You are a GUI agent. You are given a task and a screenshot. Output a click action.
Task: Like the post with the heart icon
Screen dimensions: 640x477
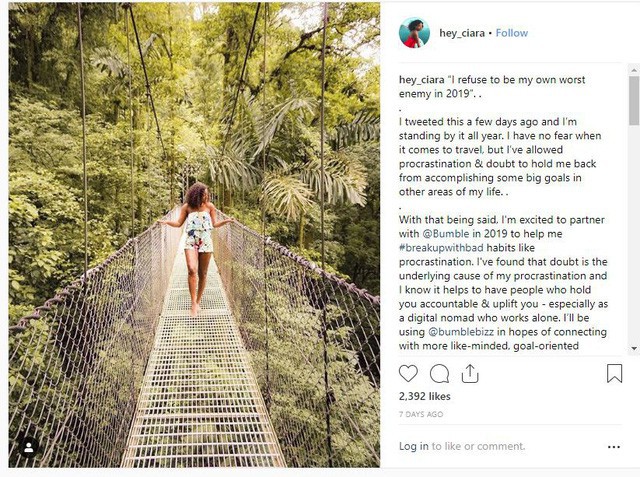click(x=408, y=373)
